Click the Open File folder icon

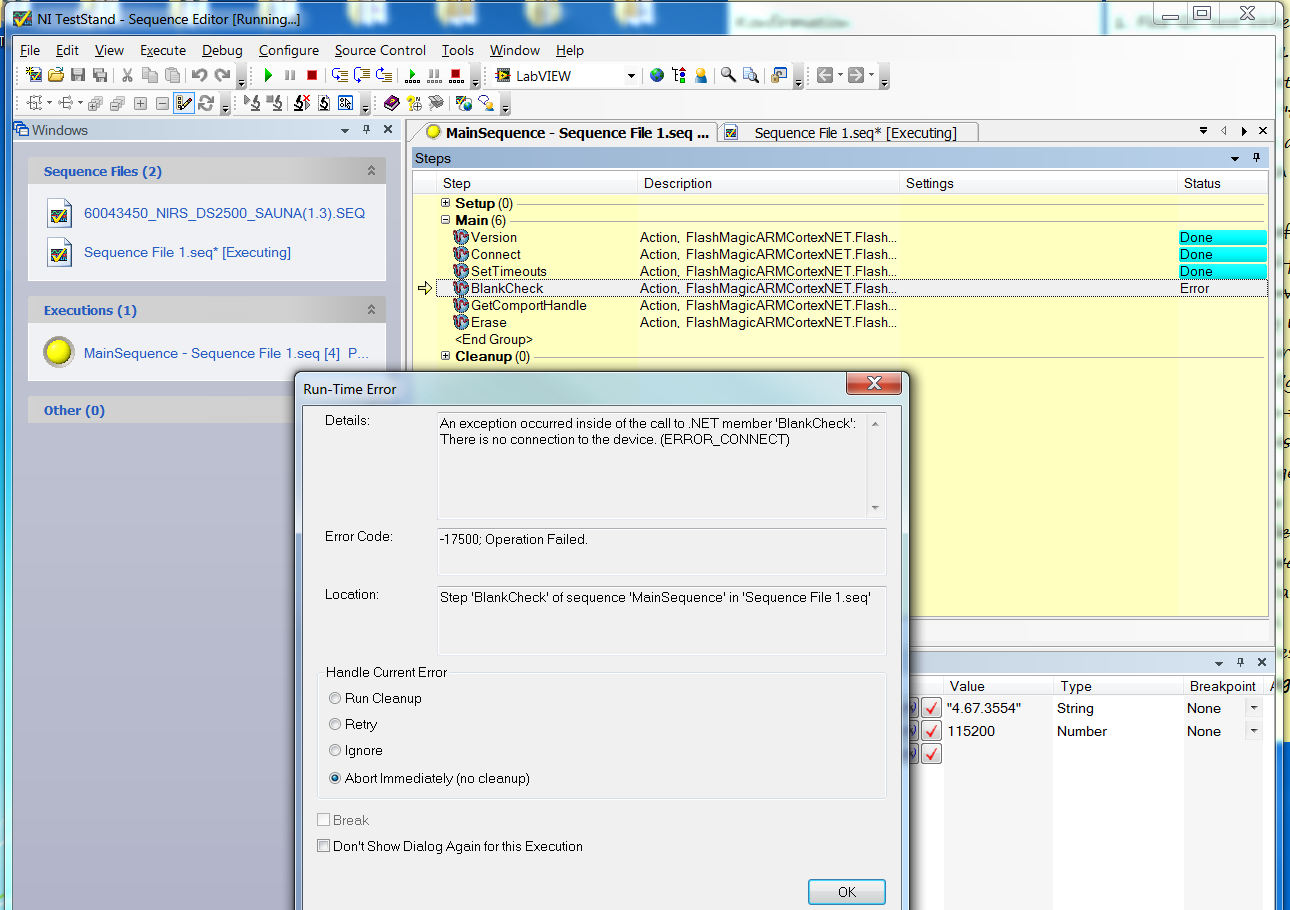56,75
